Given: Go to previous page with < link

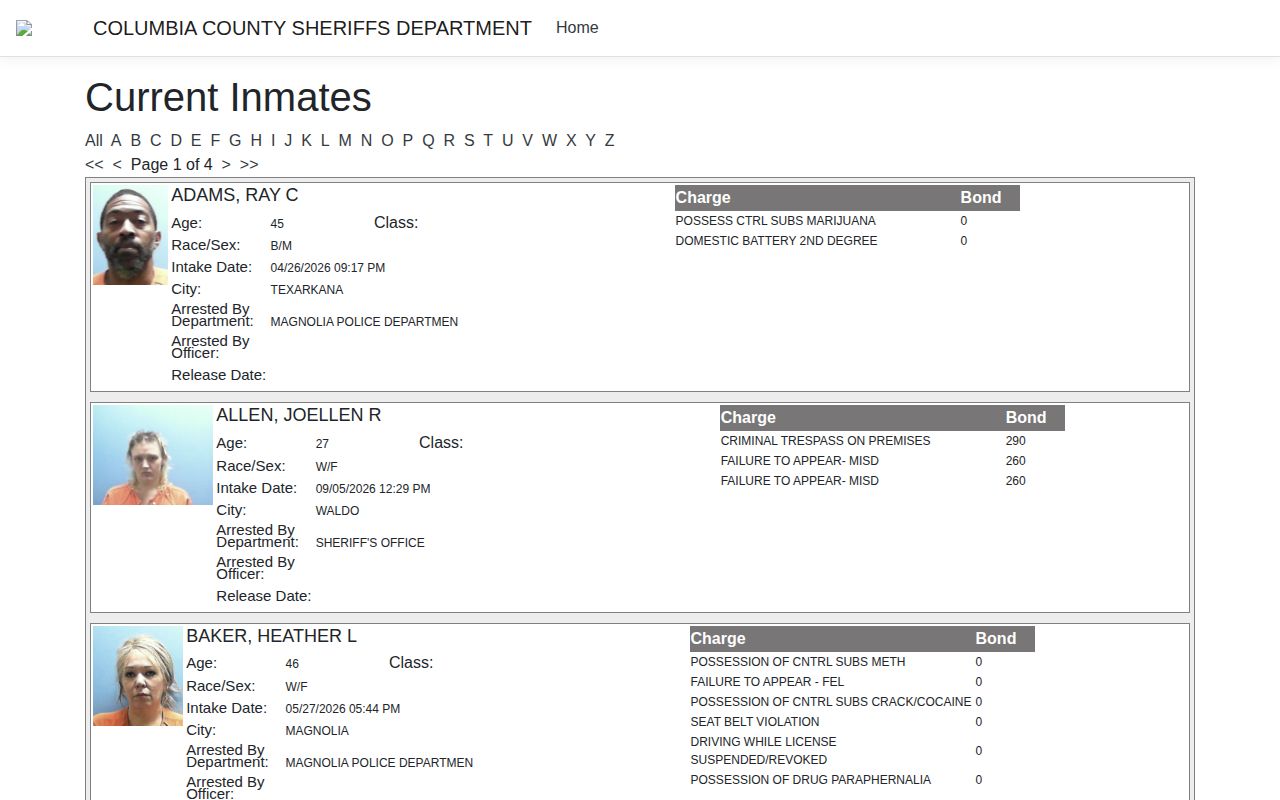Looking at the screenshot, I should tap(117, 164).
